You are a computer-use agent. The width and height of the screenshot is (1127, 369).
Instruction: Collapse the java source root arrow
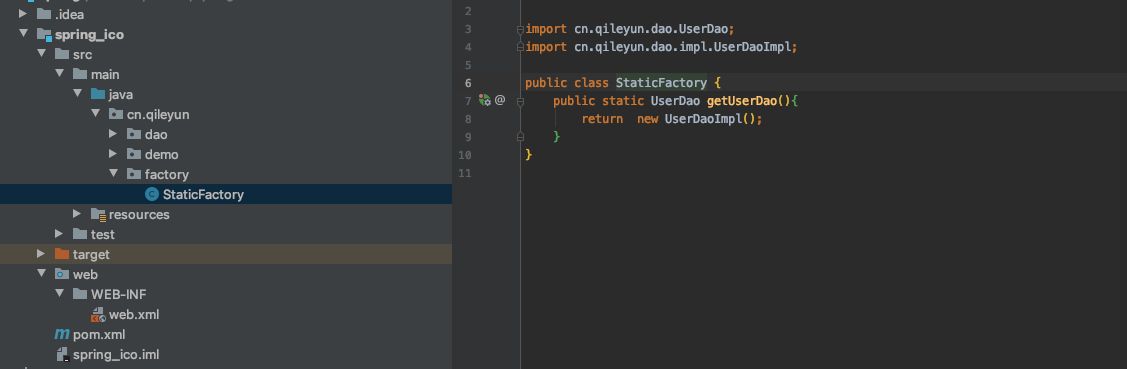(x=77, y=94)
